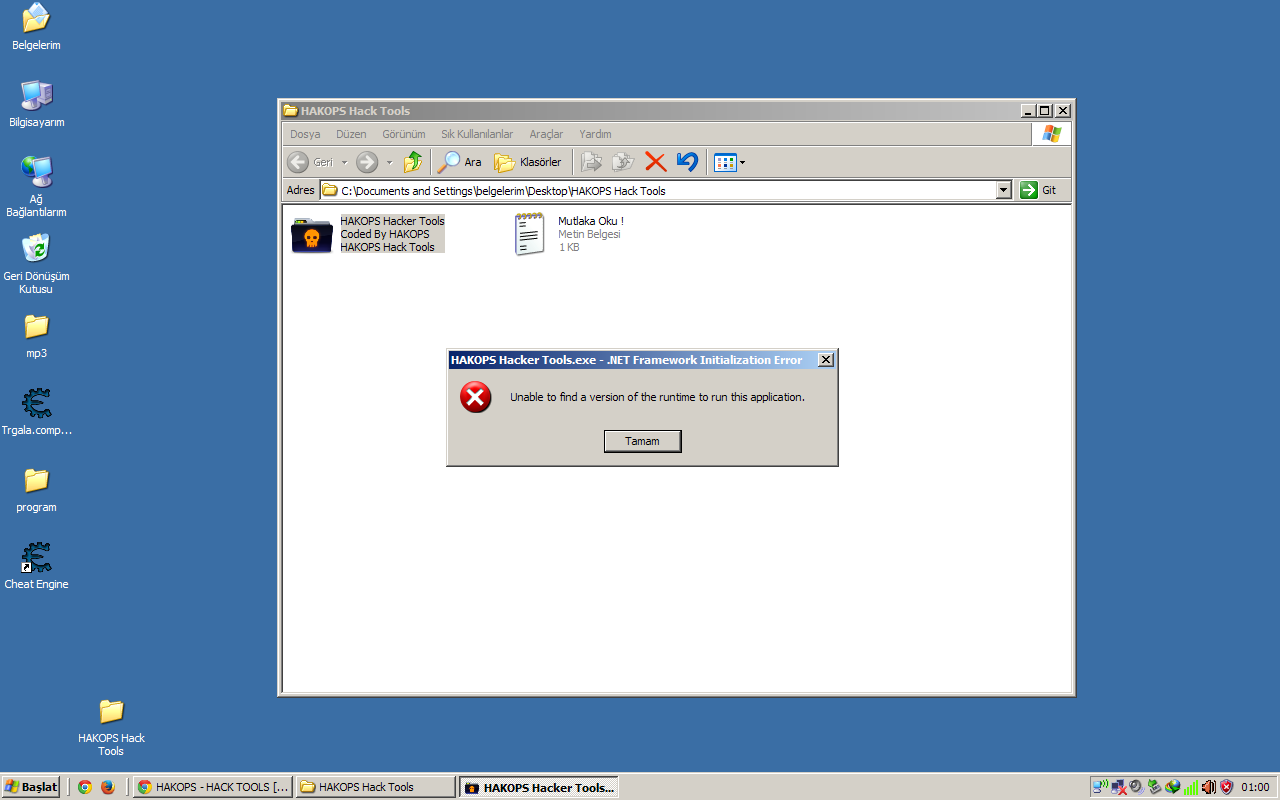The height and width of the screenshot is (800, 1280).
Task: Open the Dosya menu in Explorer window
Action: coord(305,134)
